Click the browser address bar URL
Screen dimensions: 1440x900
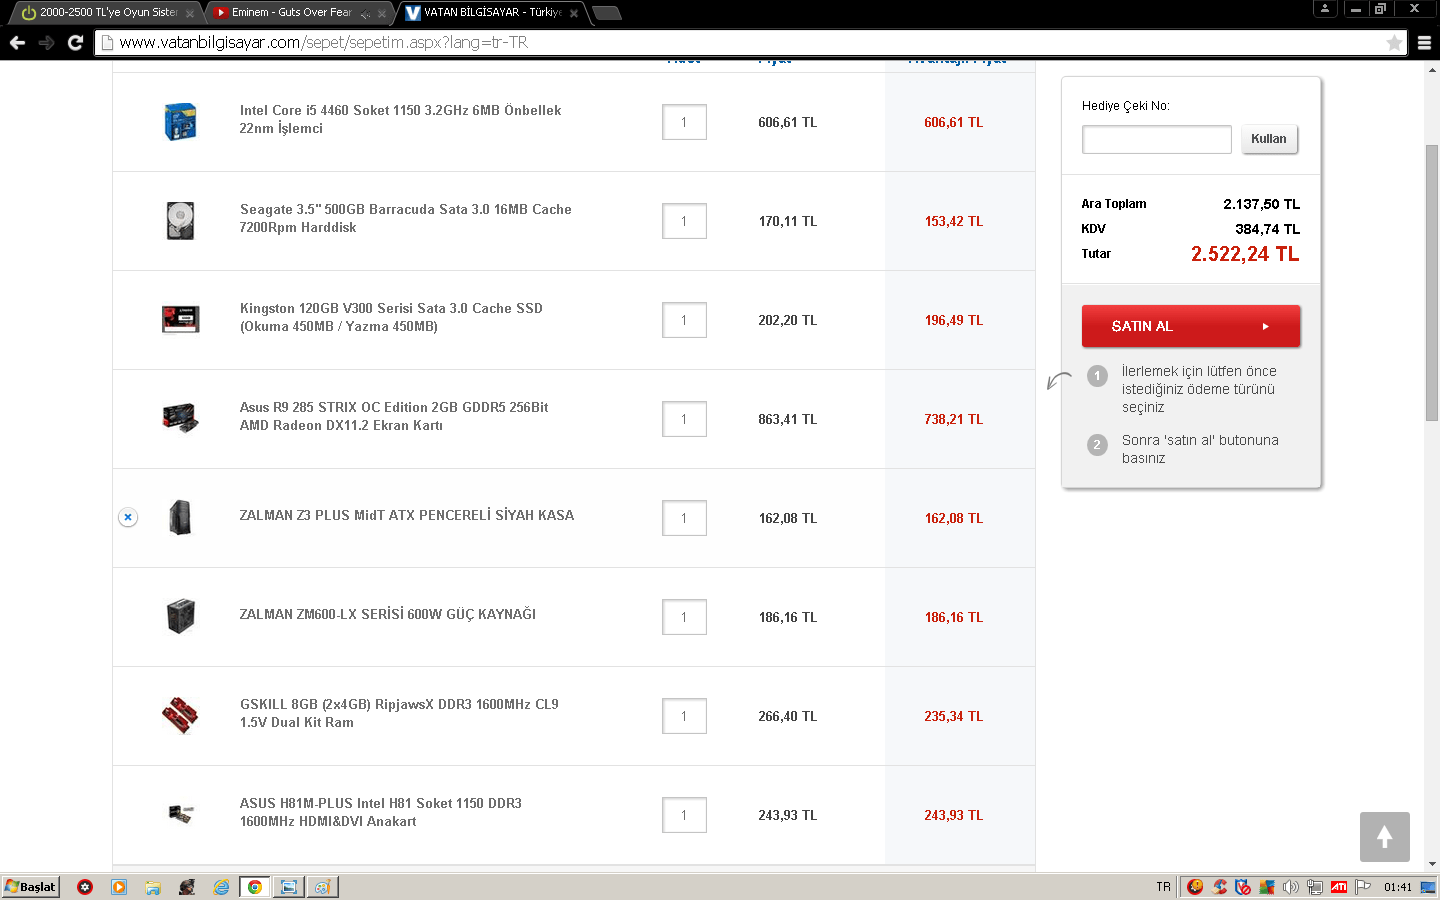click(x=324, y=42)
